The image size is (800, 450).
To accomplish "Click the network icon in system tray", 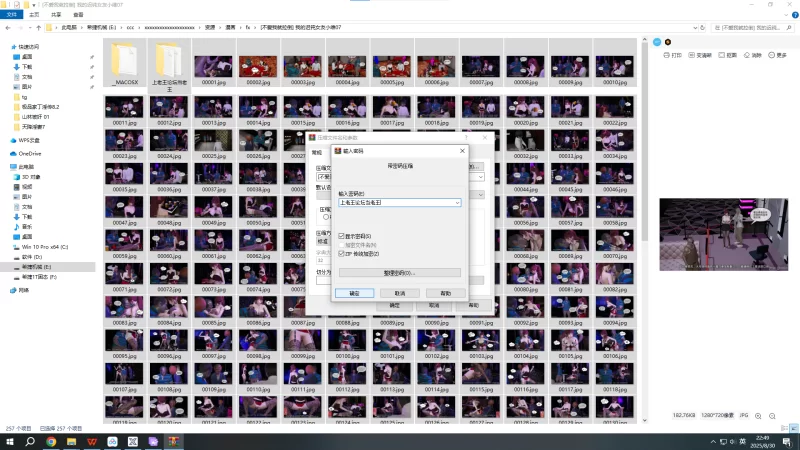I will [723, 442].
